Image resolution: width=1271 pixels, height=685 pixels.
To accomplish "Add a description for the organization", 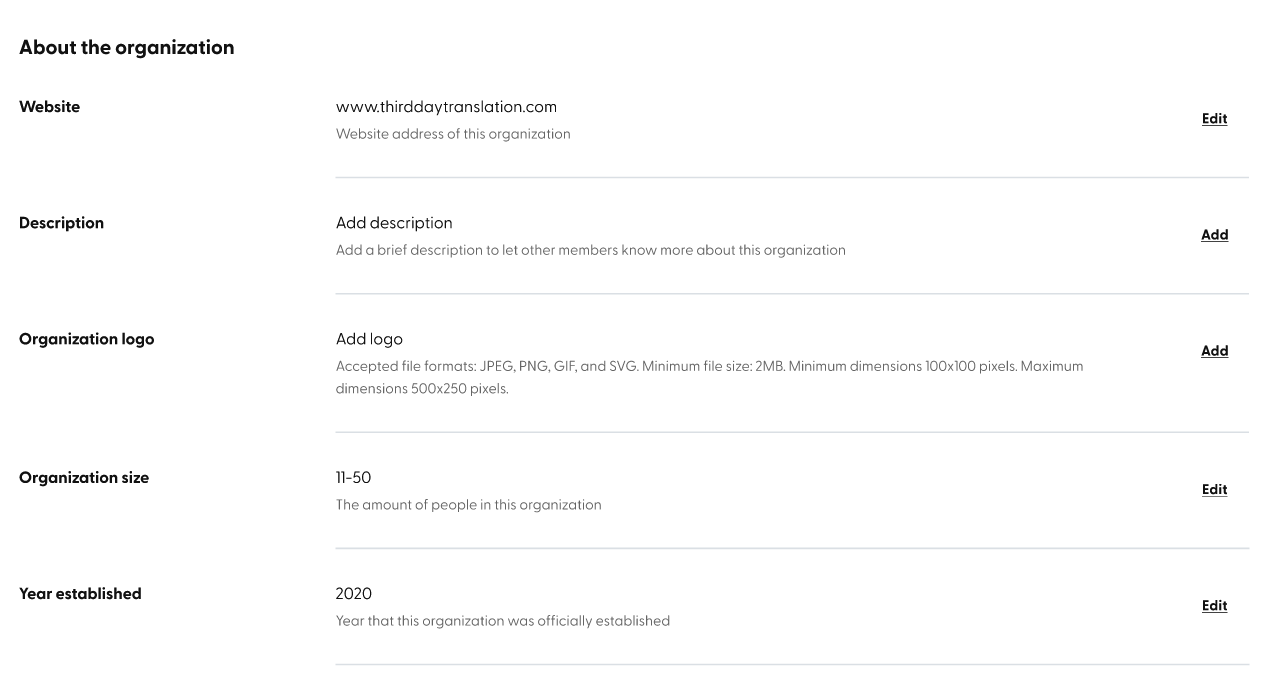I will [1214, 235].
